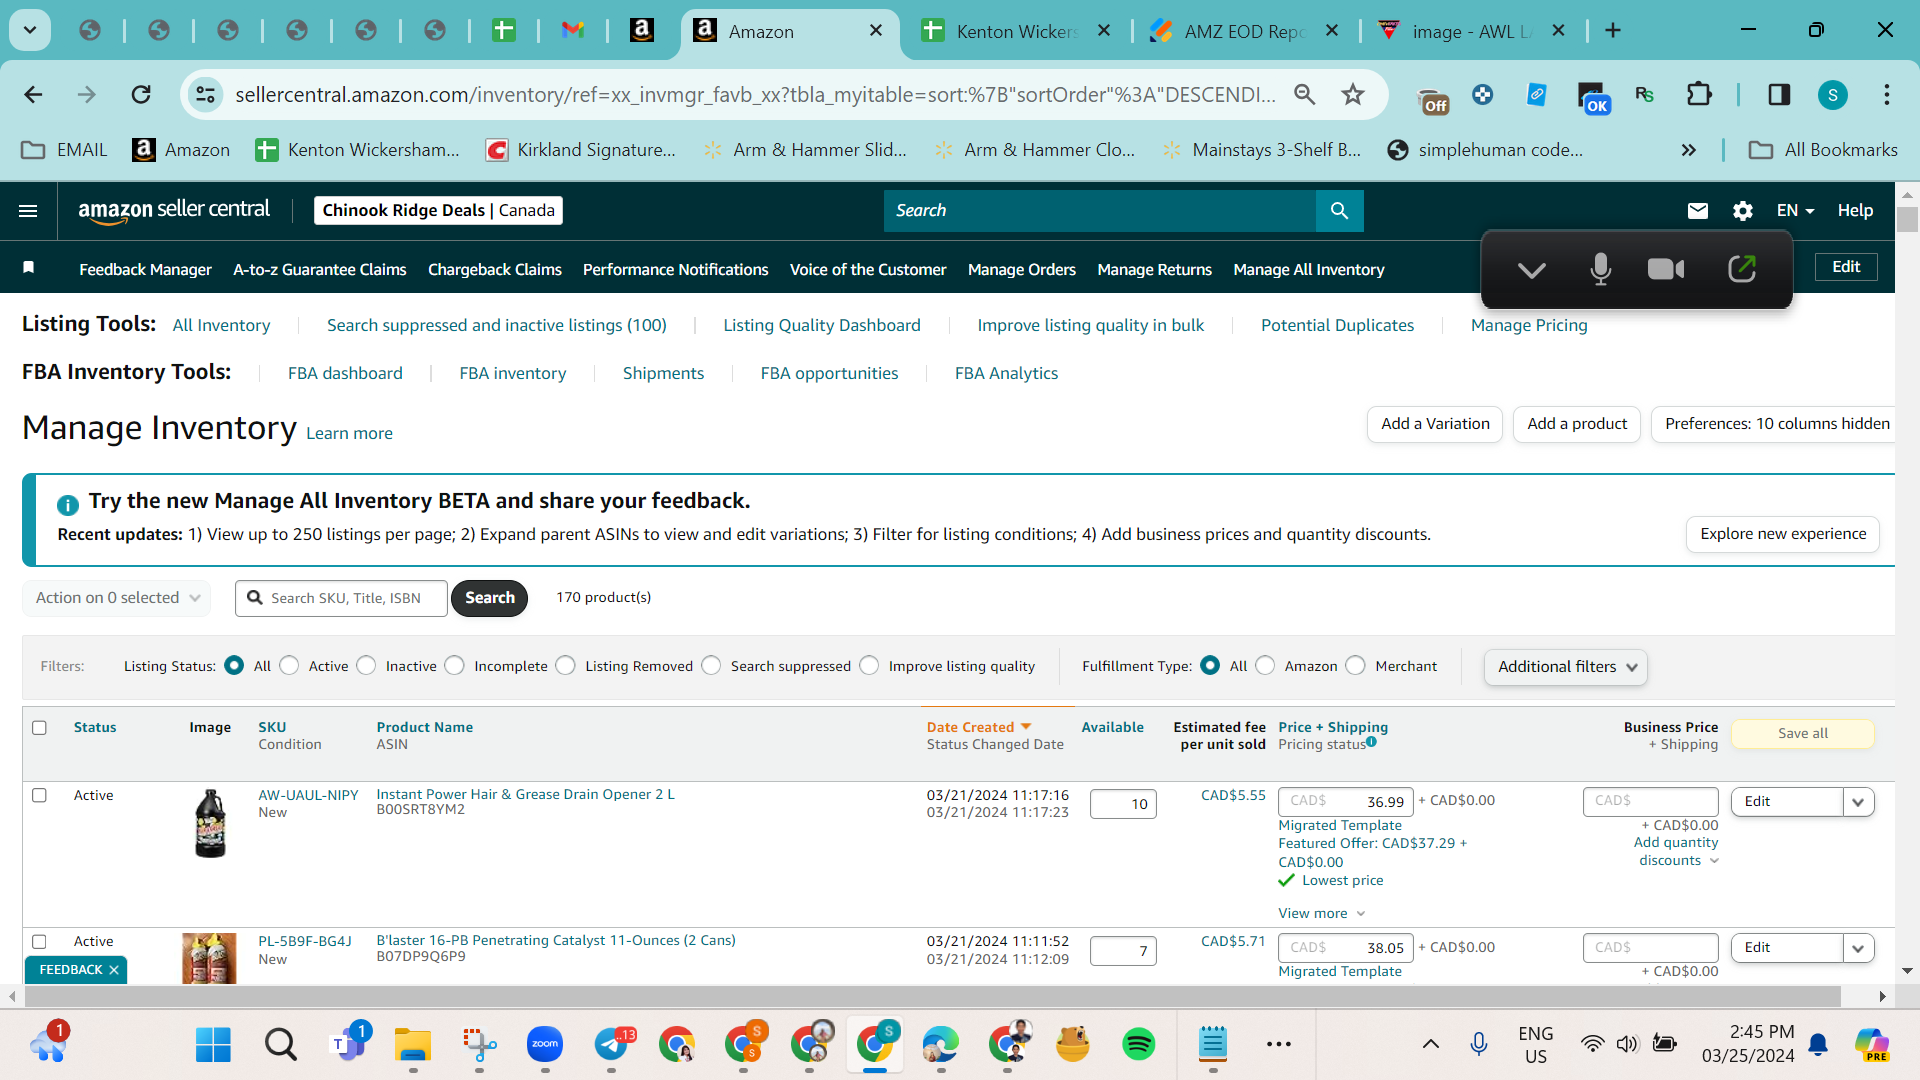Viewport: 1920px width, 1080px height.
Task: Click the info icon beside Pricing status
Action: pos(1371,742)
